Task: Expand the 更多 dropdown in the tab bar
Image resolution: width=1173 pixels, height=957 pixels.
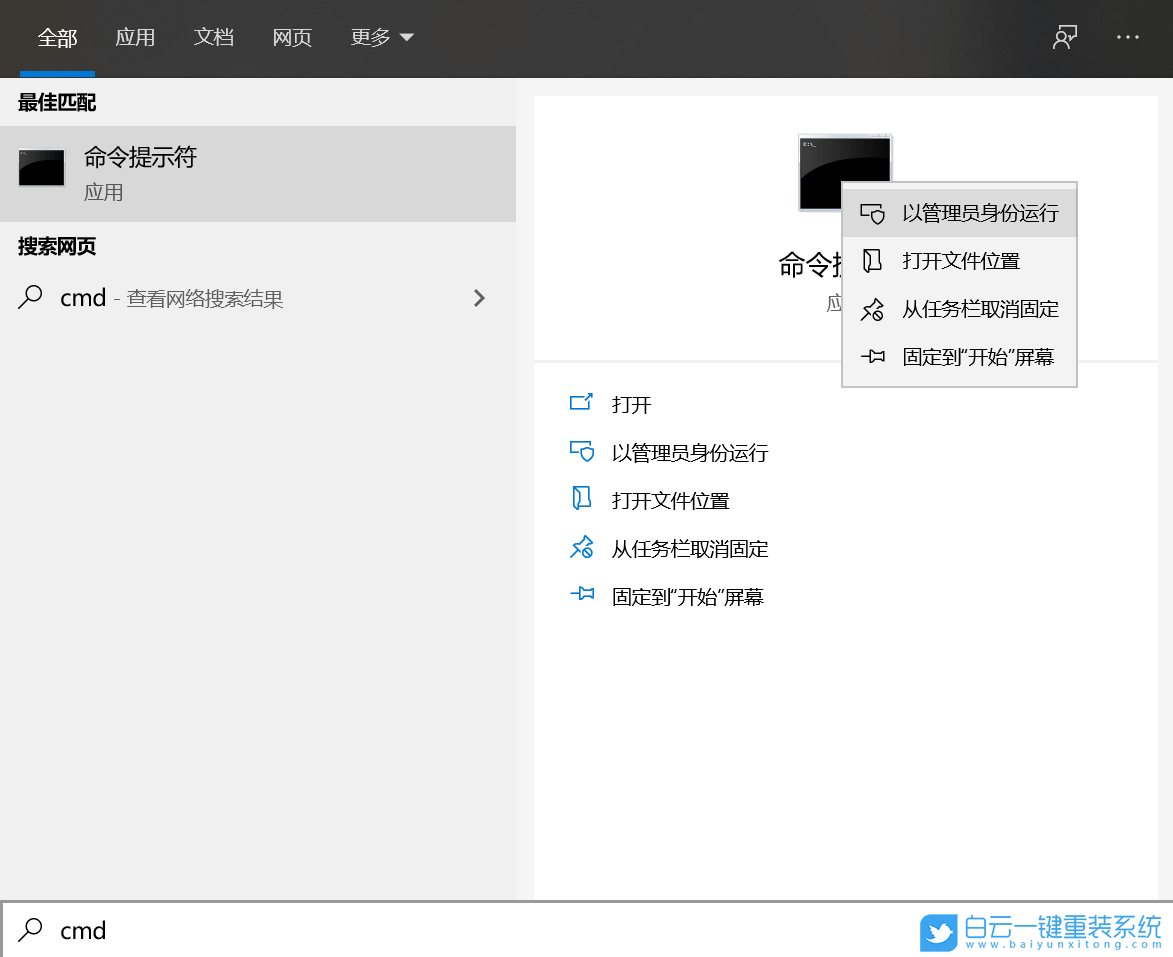Action: (x=383, y=36)
